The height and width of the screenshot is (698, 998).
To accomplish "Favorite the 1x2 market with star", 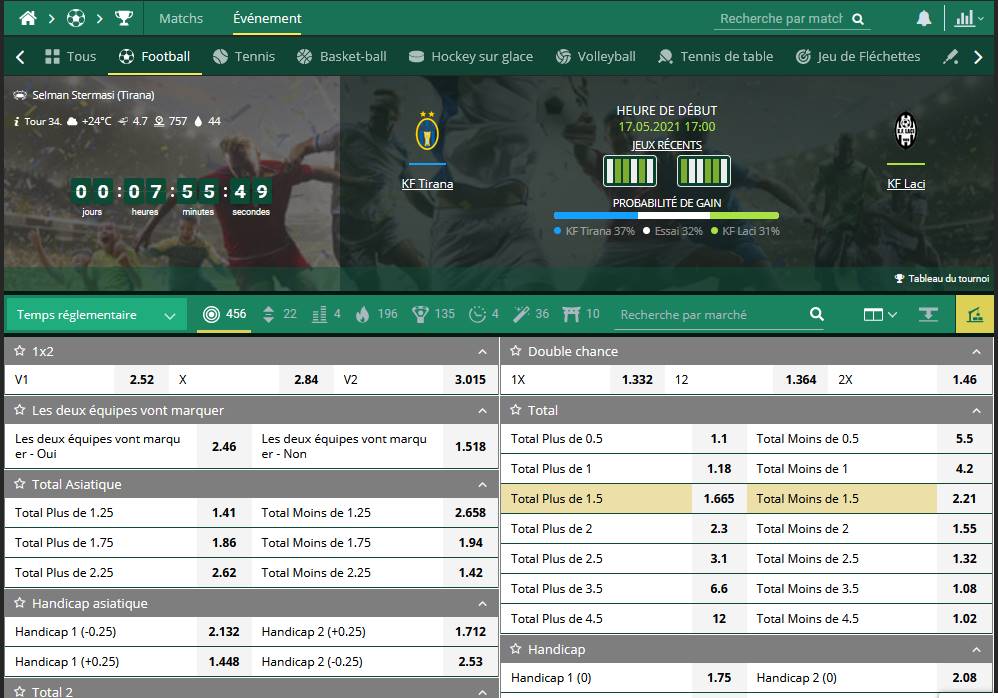I will pyautogui.click(x=19, y=351).
